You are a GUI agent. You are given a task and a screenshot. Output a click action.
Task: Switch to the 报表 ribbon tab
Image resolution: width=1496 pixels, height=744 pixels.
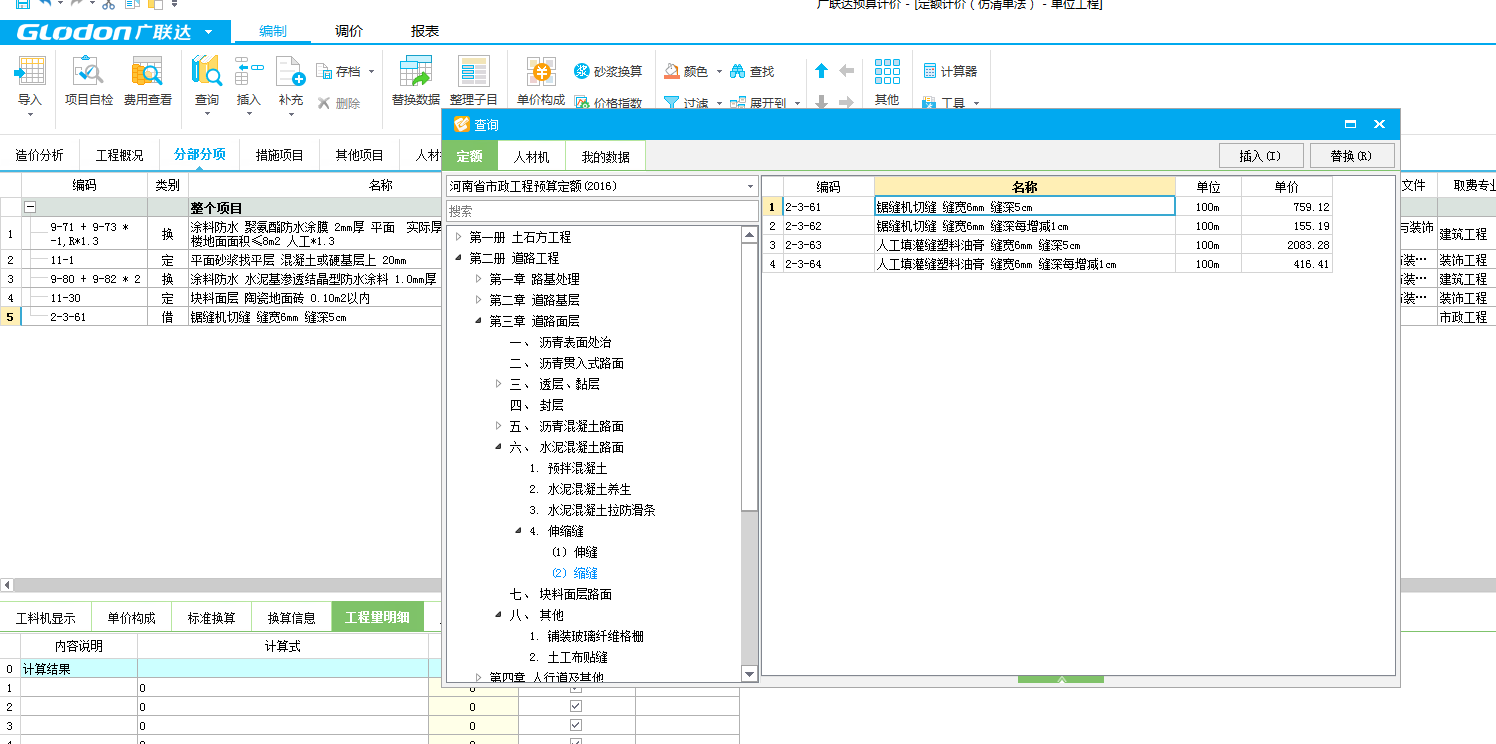(425, 31)
